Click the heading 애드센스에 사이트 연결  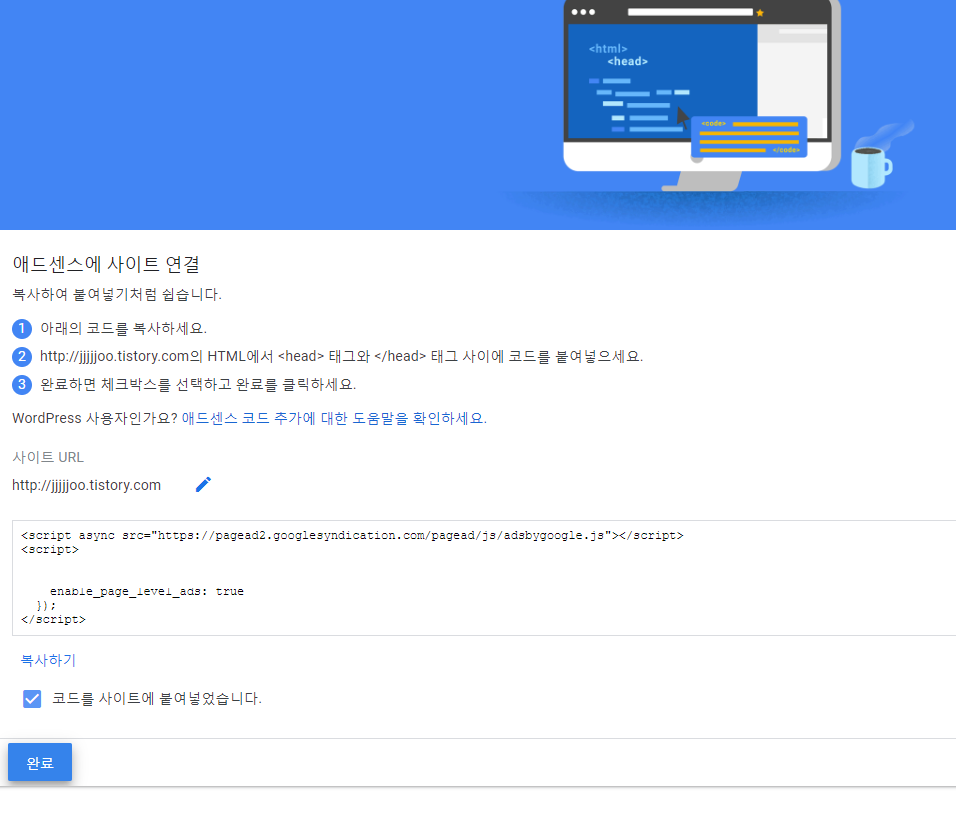pyautogui.click(x=106, y=264)
